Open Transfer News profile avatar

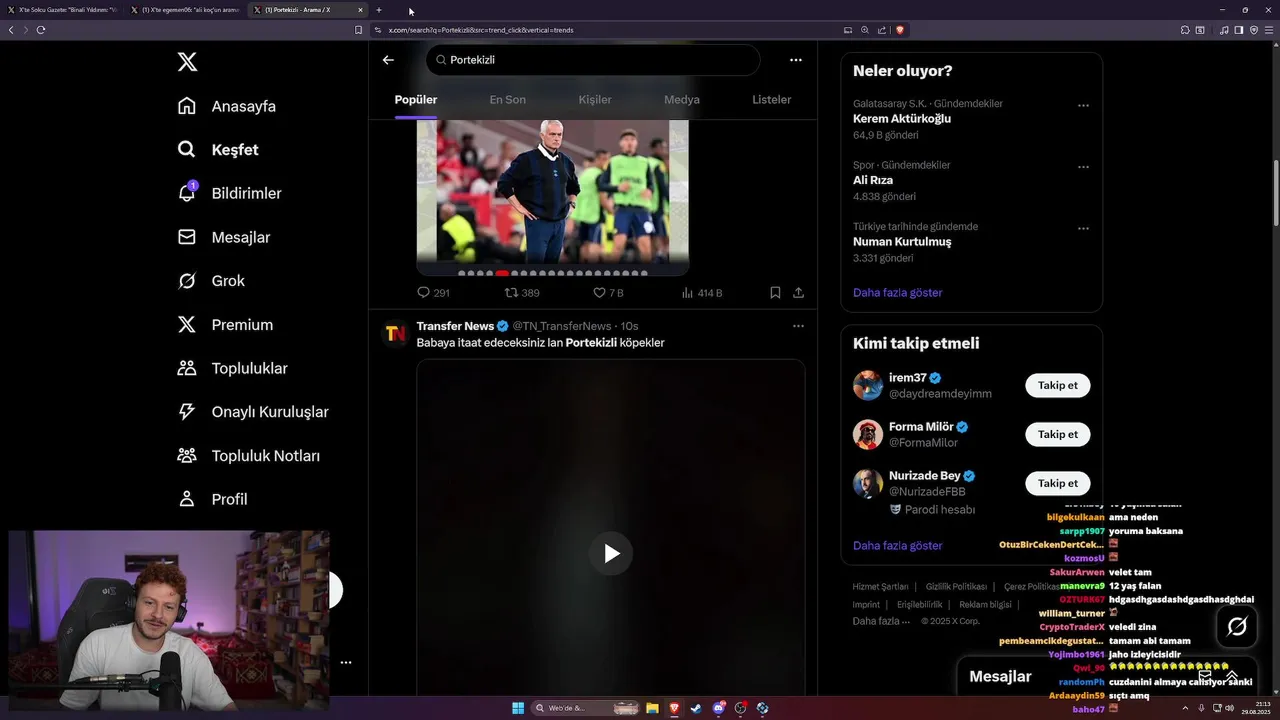click(x=395, y=334)
